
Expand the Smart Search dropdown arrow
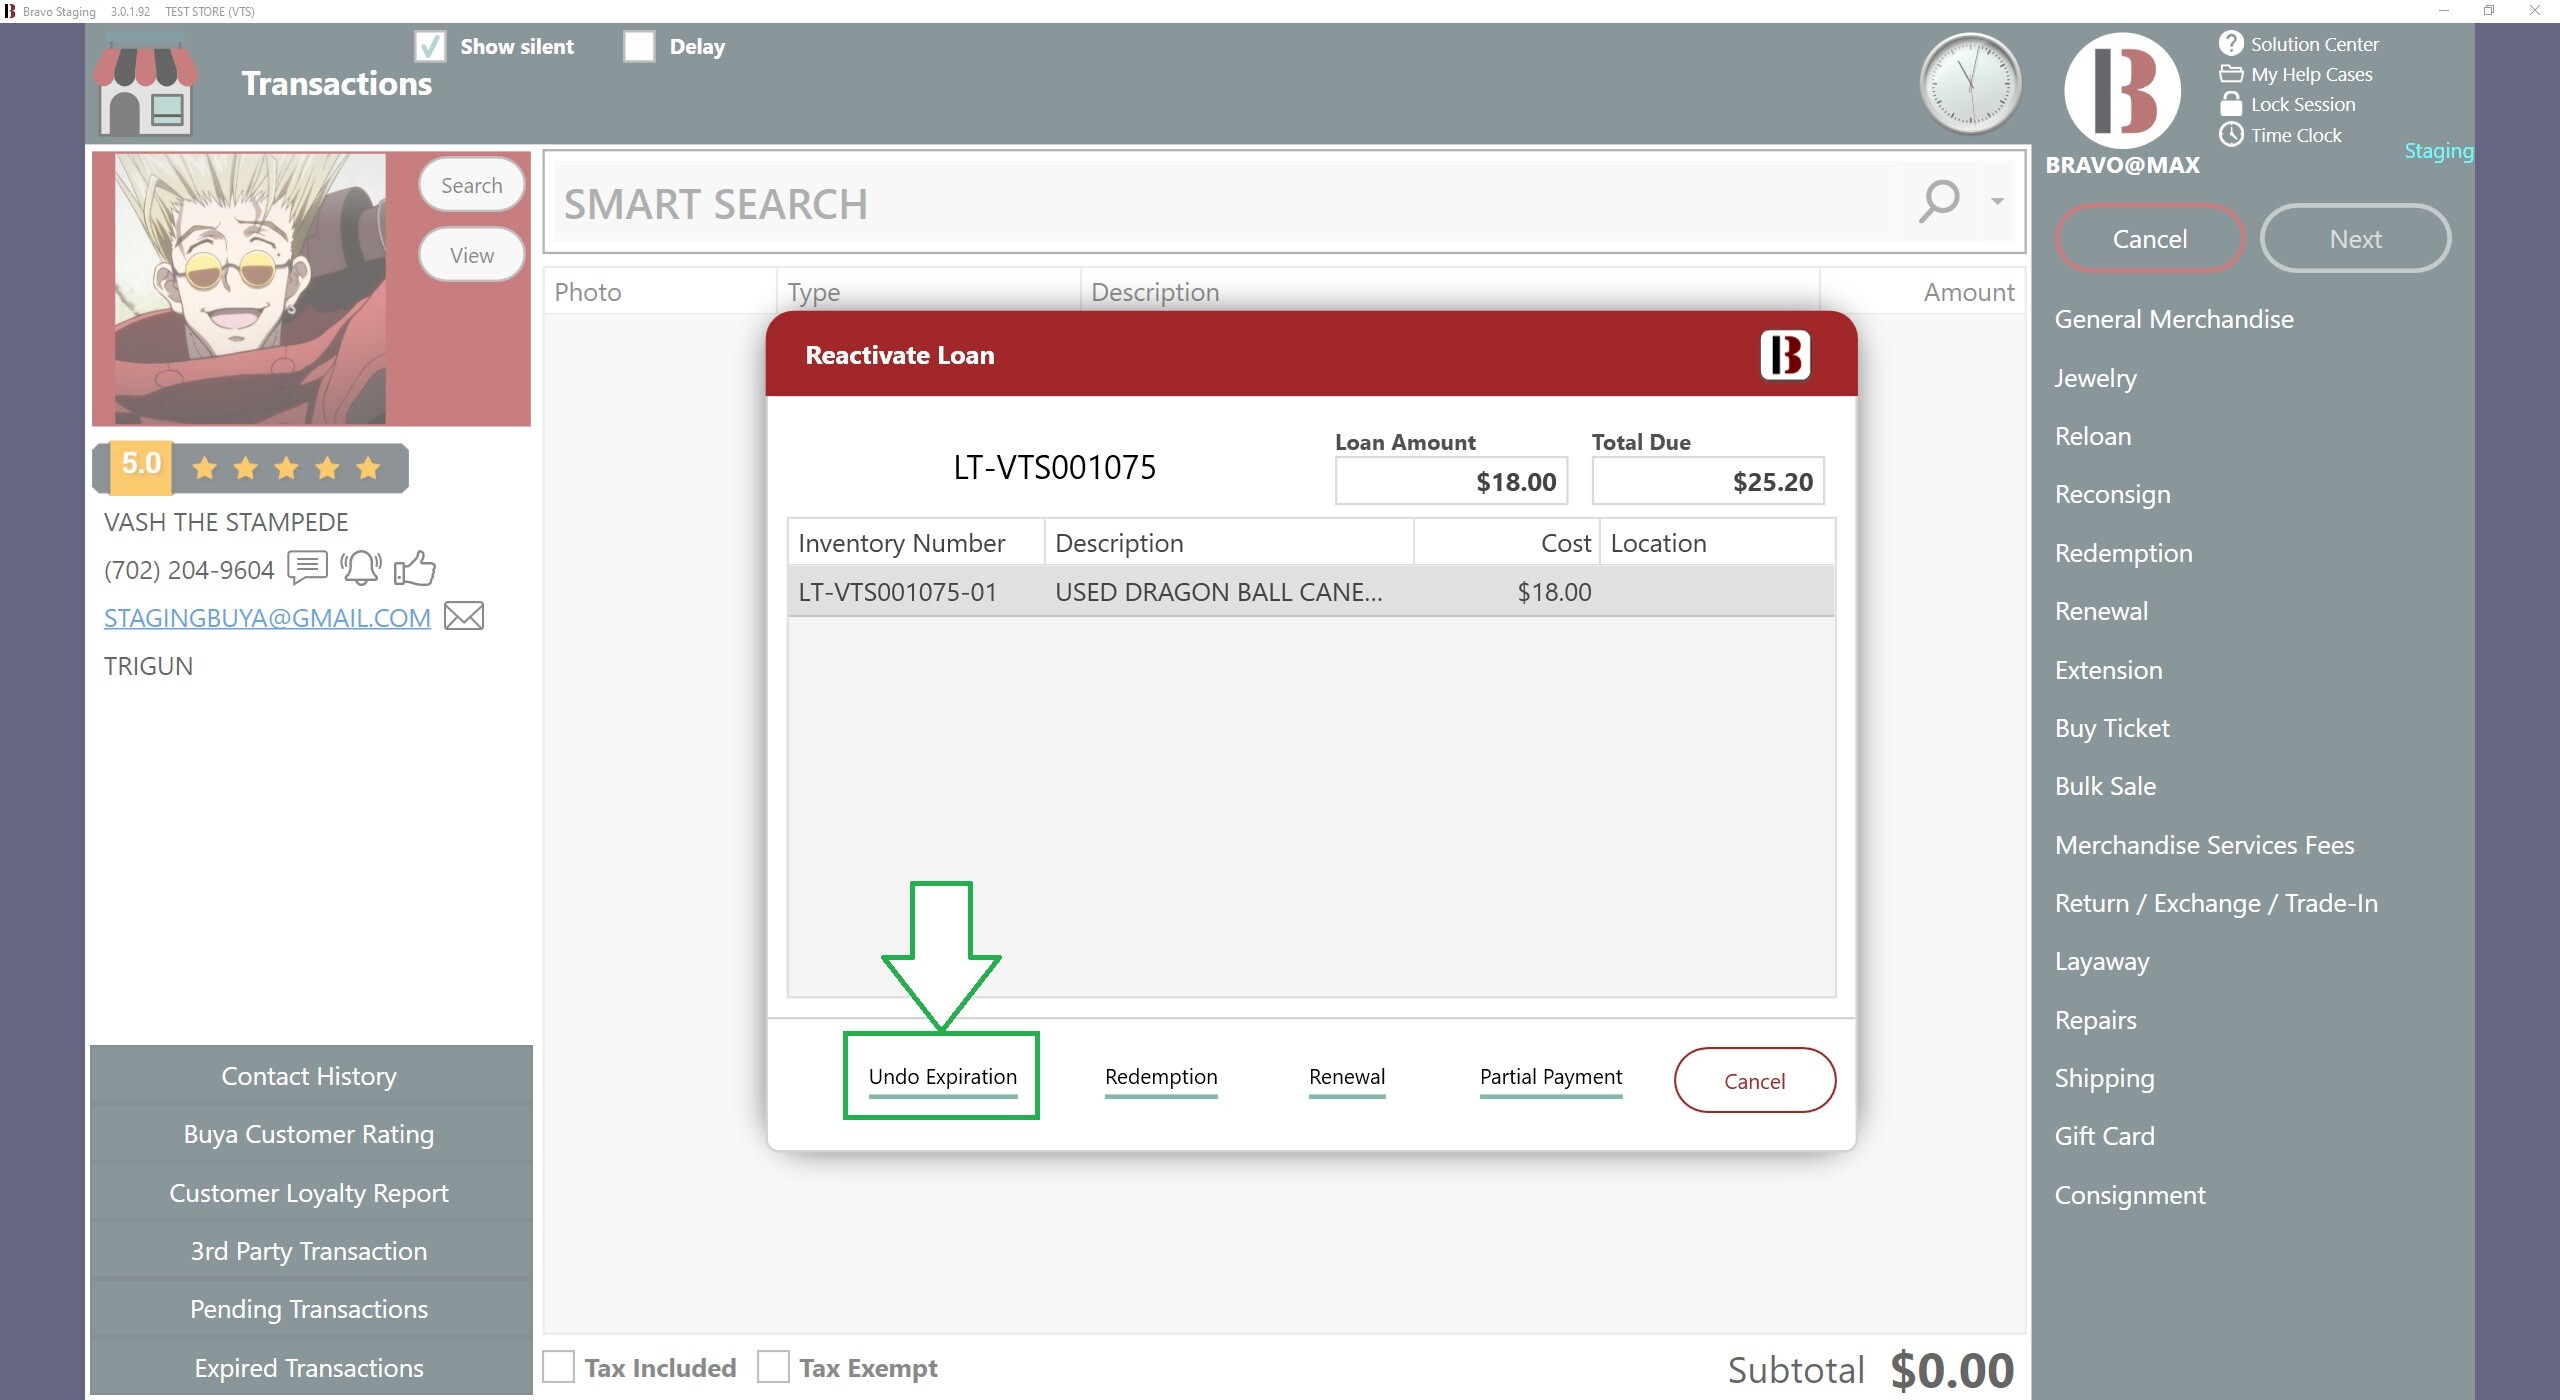(x=1996, y=202)
